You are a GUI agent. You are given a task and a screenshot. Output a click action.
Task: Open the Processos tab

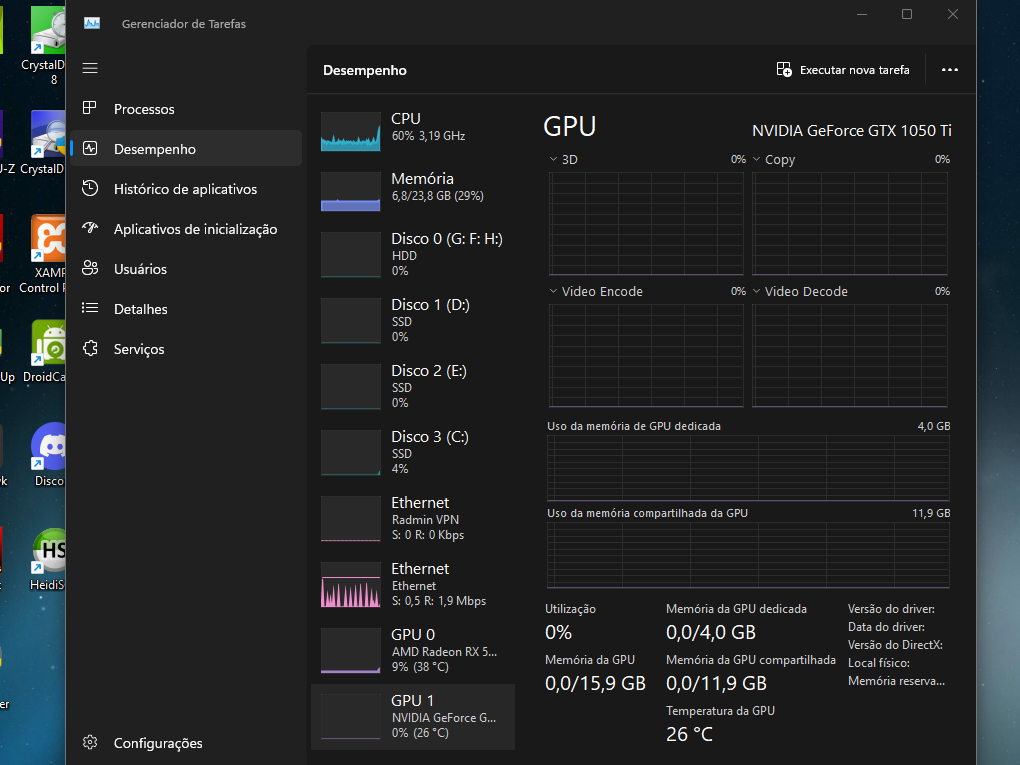pos(186,109)
